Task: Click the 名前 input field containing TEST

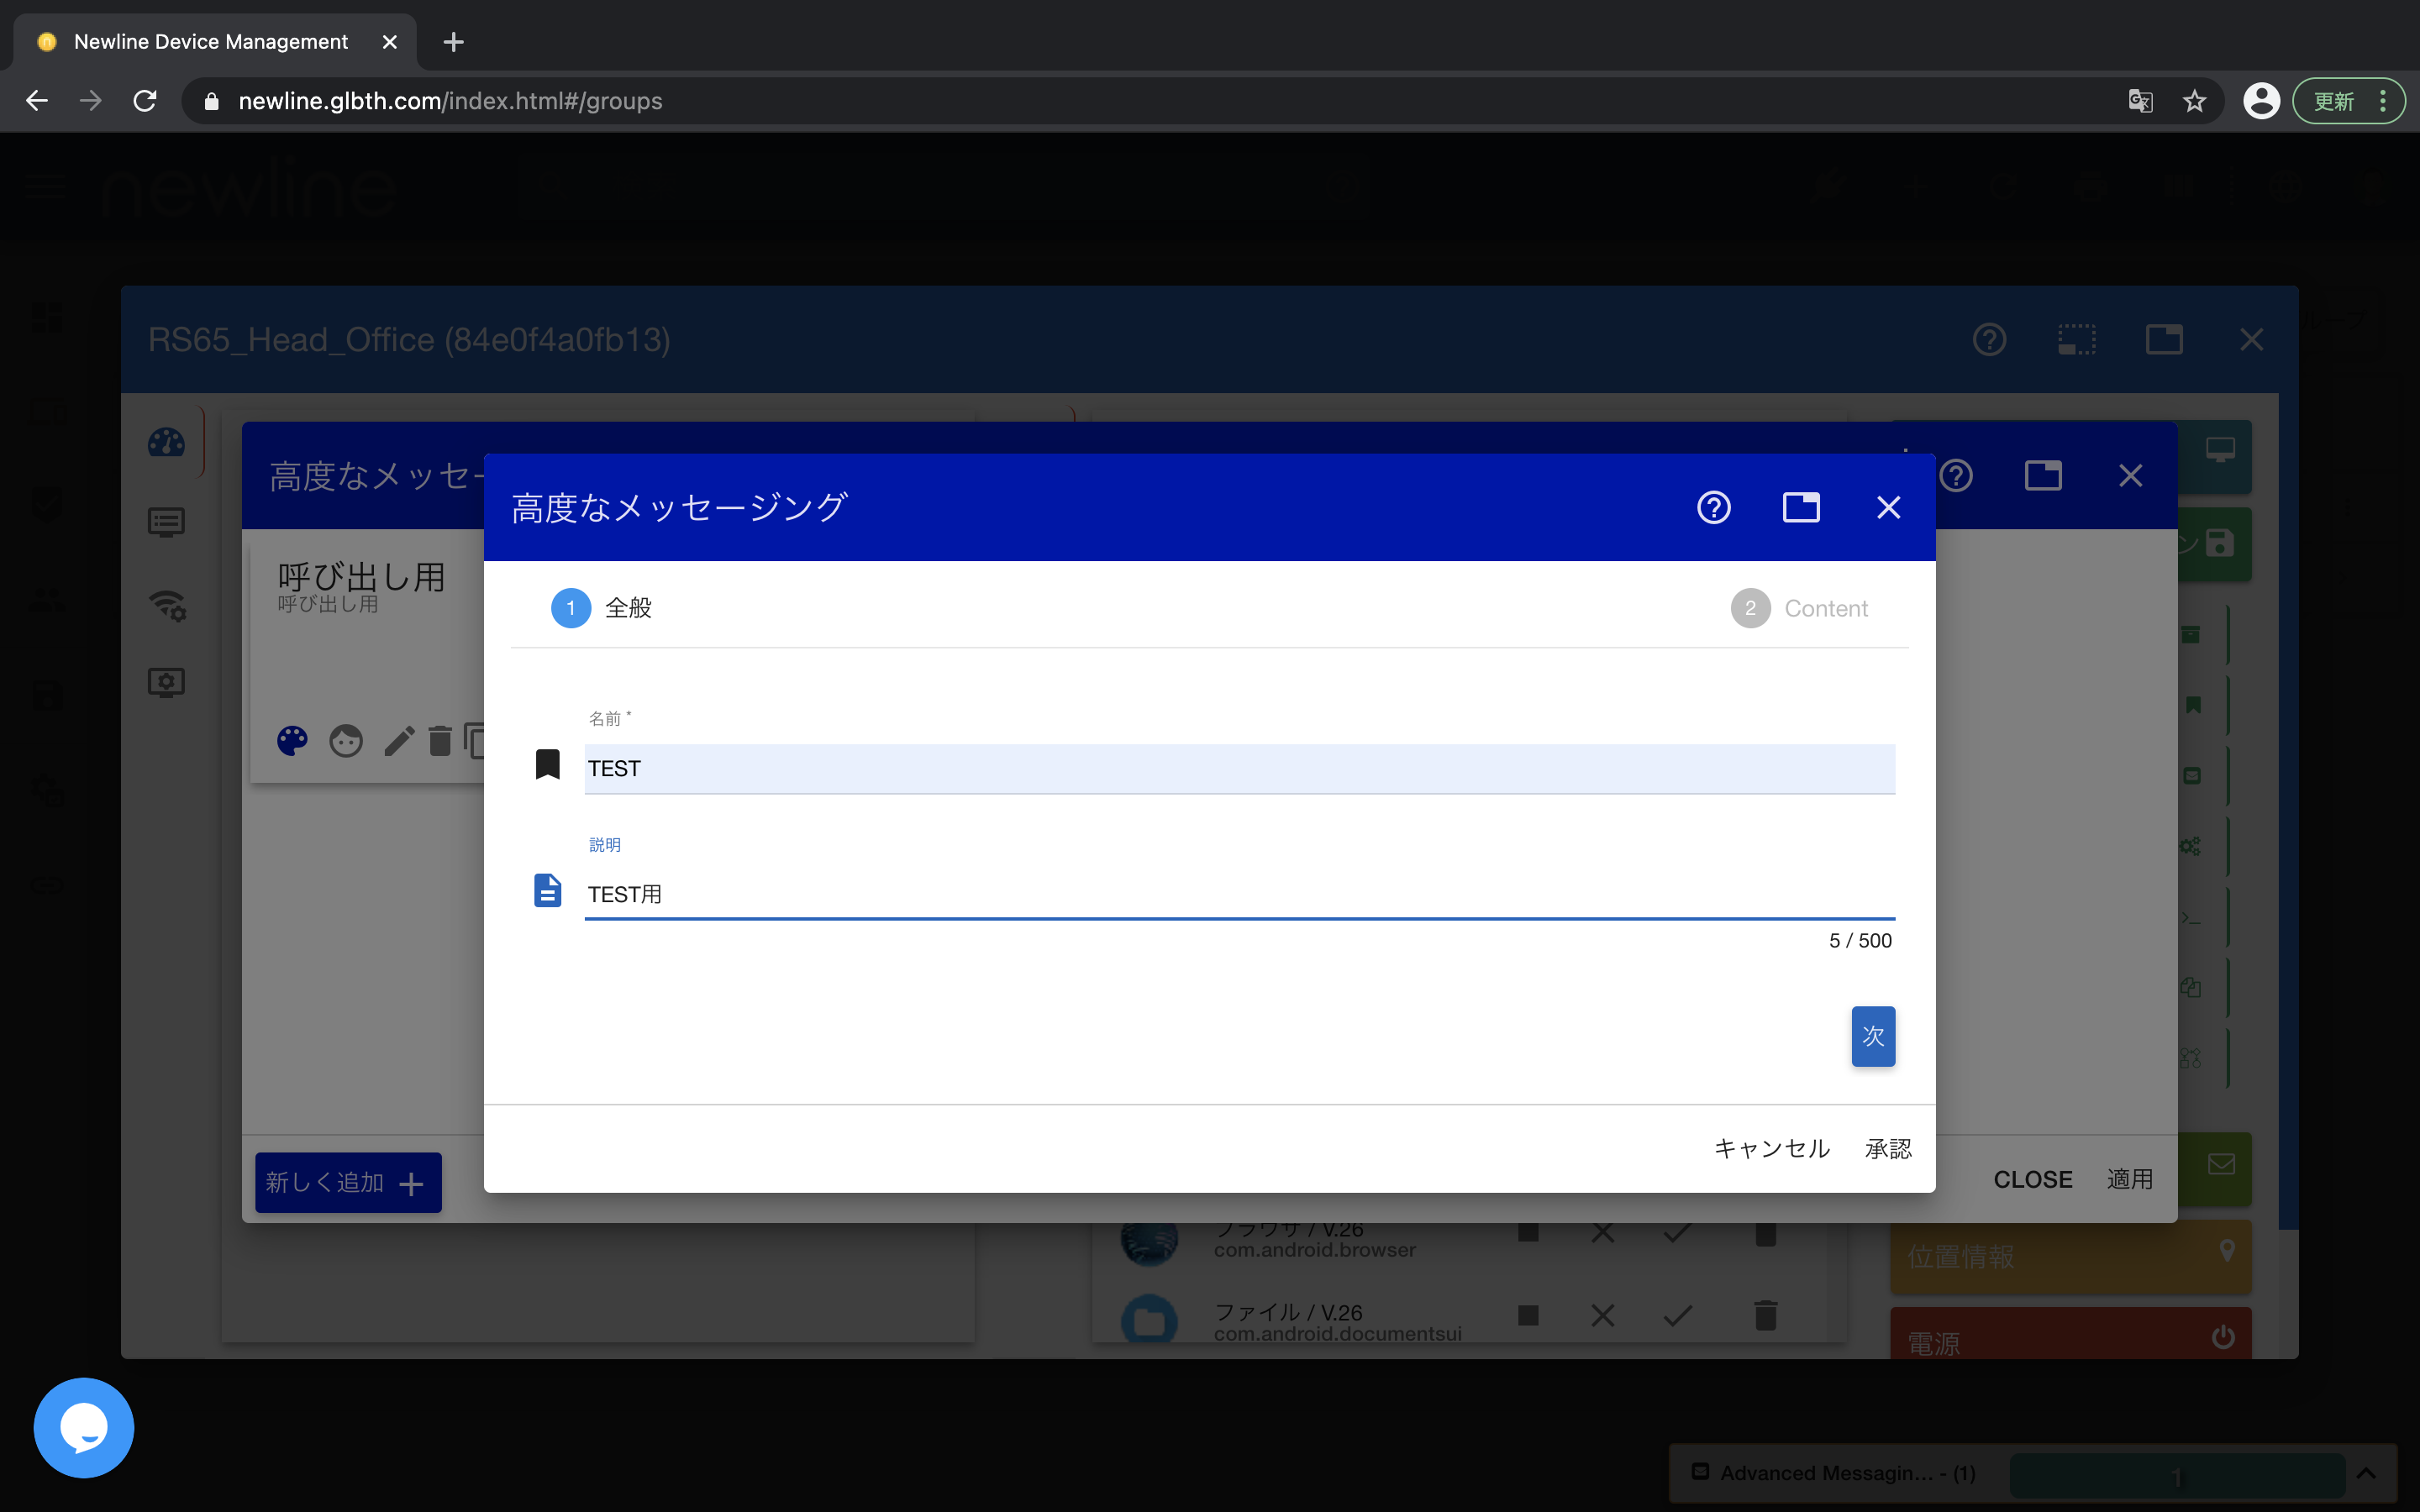Action: click(x=1239, y=768)
